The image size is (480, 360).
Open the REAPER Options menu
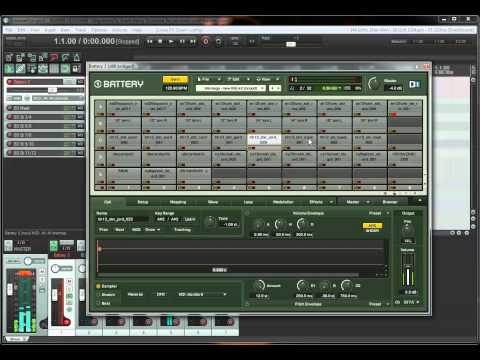pos(99,30)
